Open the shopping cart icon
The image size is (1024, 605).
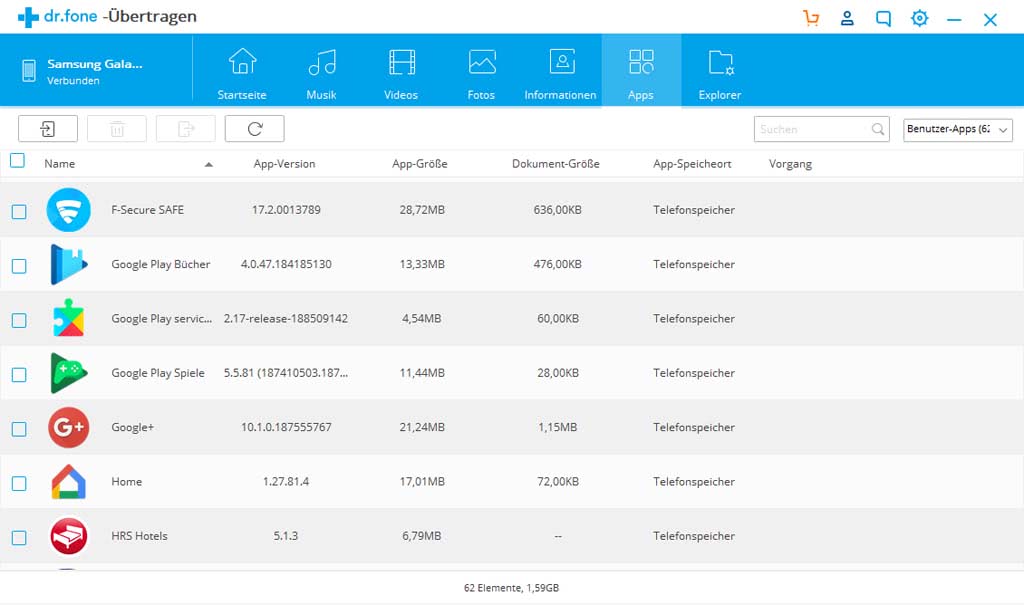(811, 18)
